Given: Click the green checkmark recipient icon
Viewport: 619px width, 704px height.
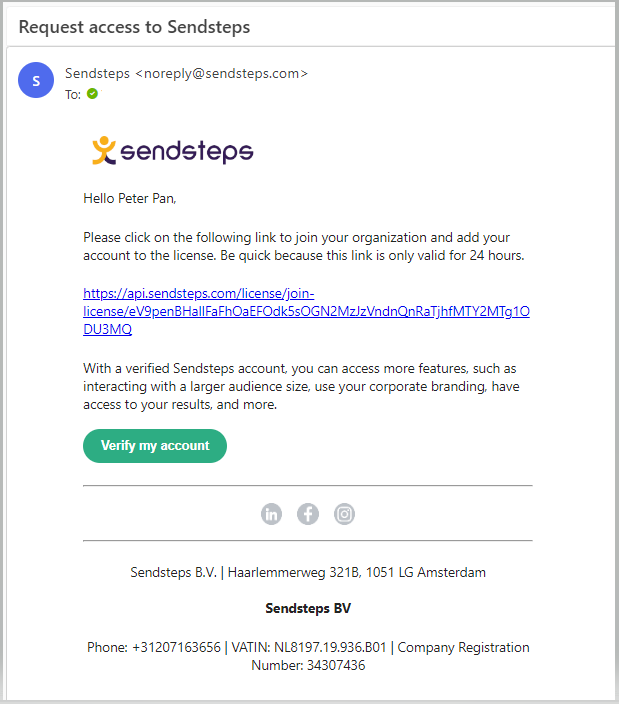Looking at the screenshot, I should pos(92,94).
